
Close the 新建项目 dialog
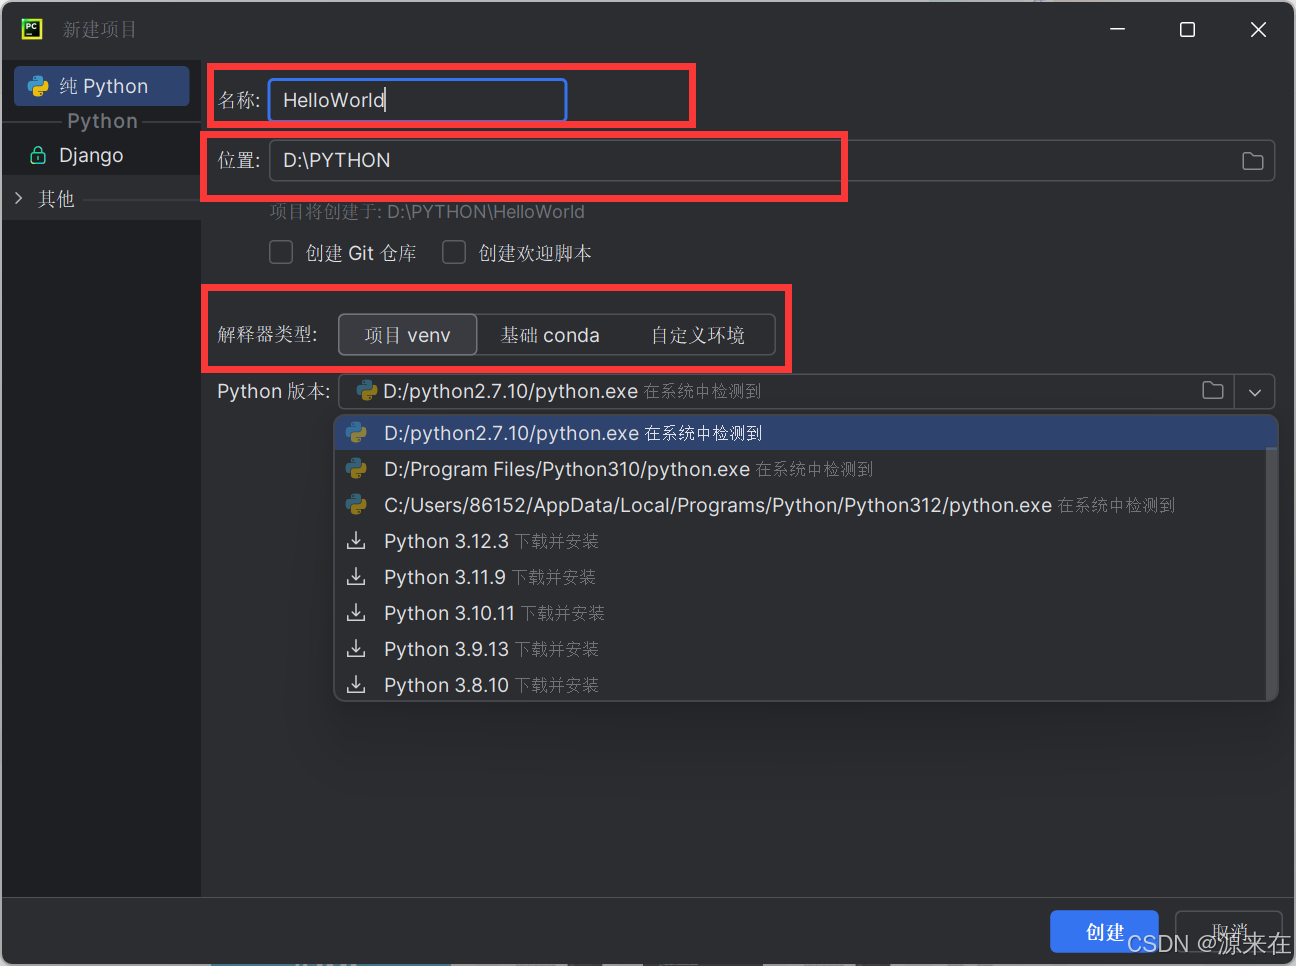click(1258, 29)
